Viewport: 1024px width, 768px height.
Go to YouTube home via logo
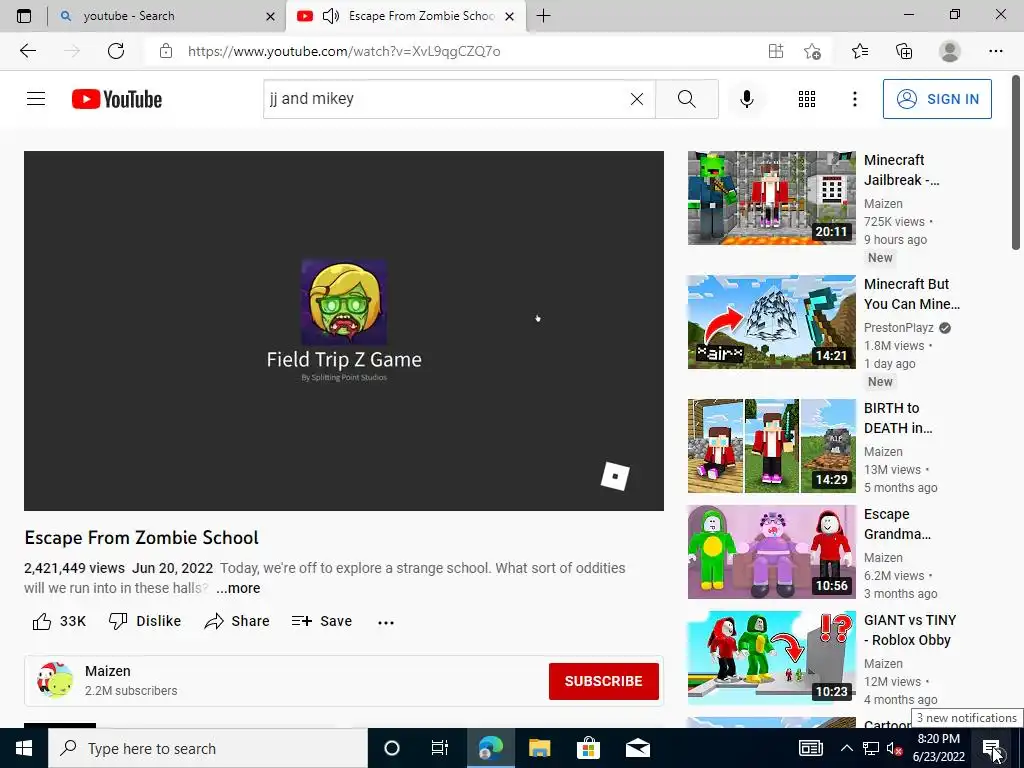[x=117, y=99]
